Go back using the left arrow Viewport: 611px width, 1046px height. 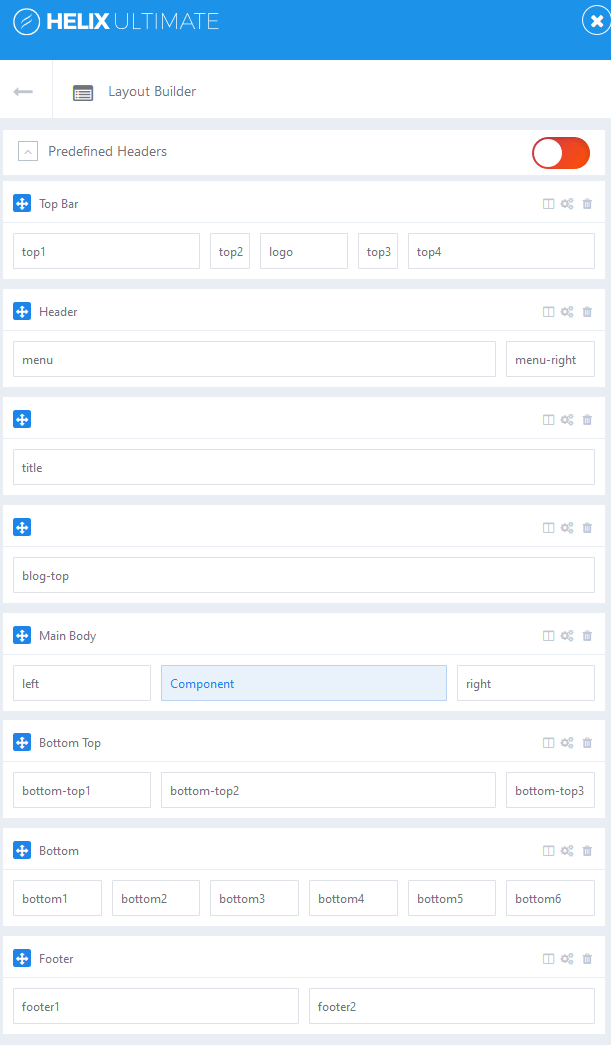click(x=23, y=92)
